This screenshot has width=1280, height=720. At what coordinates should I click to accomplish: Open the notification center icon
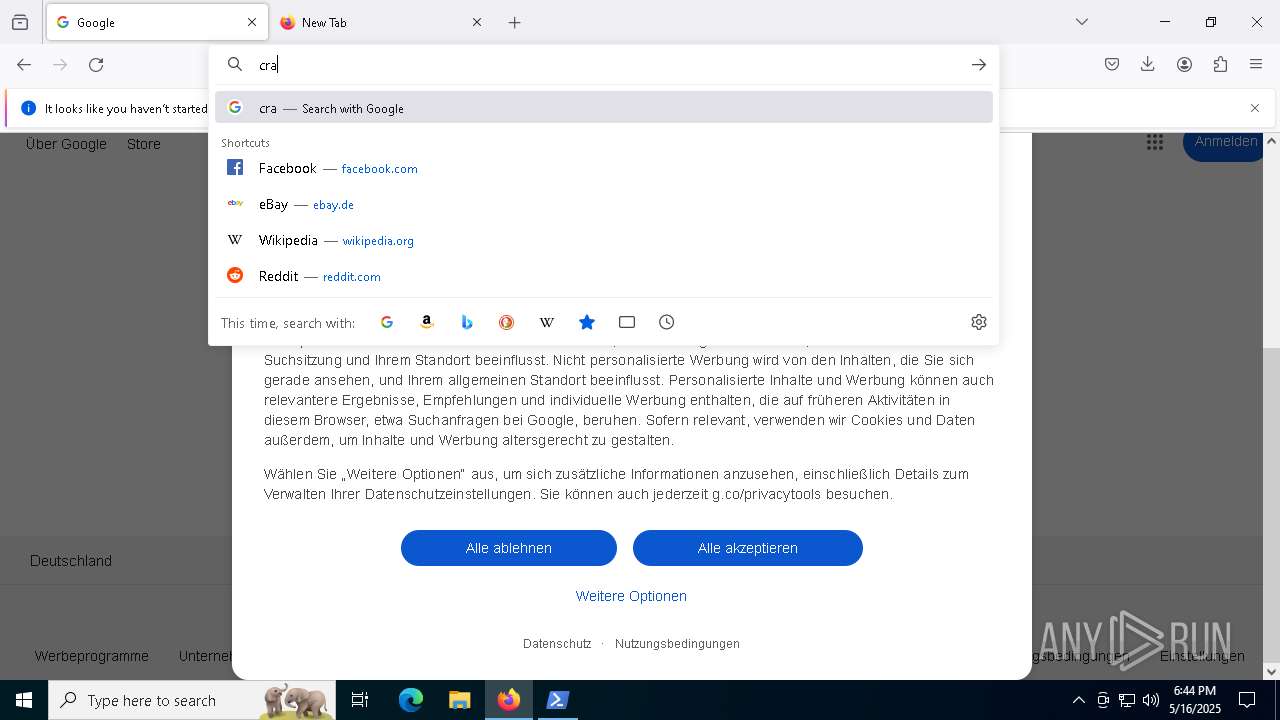click(x=1247, y=700)
